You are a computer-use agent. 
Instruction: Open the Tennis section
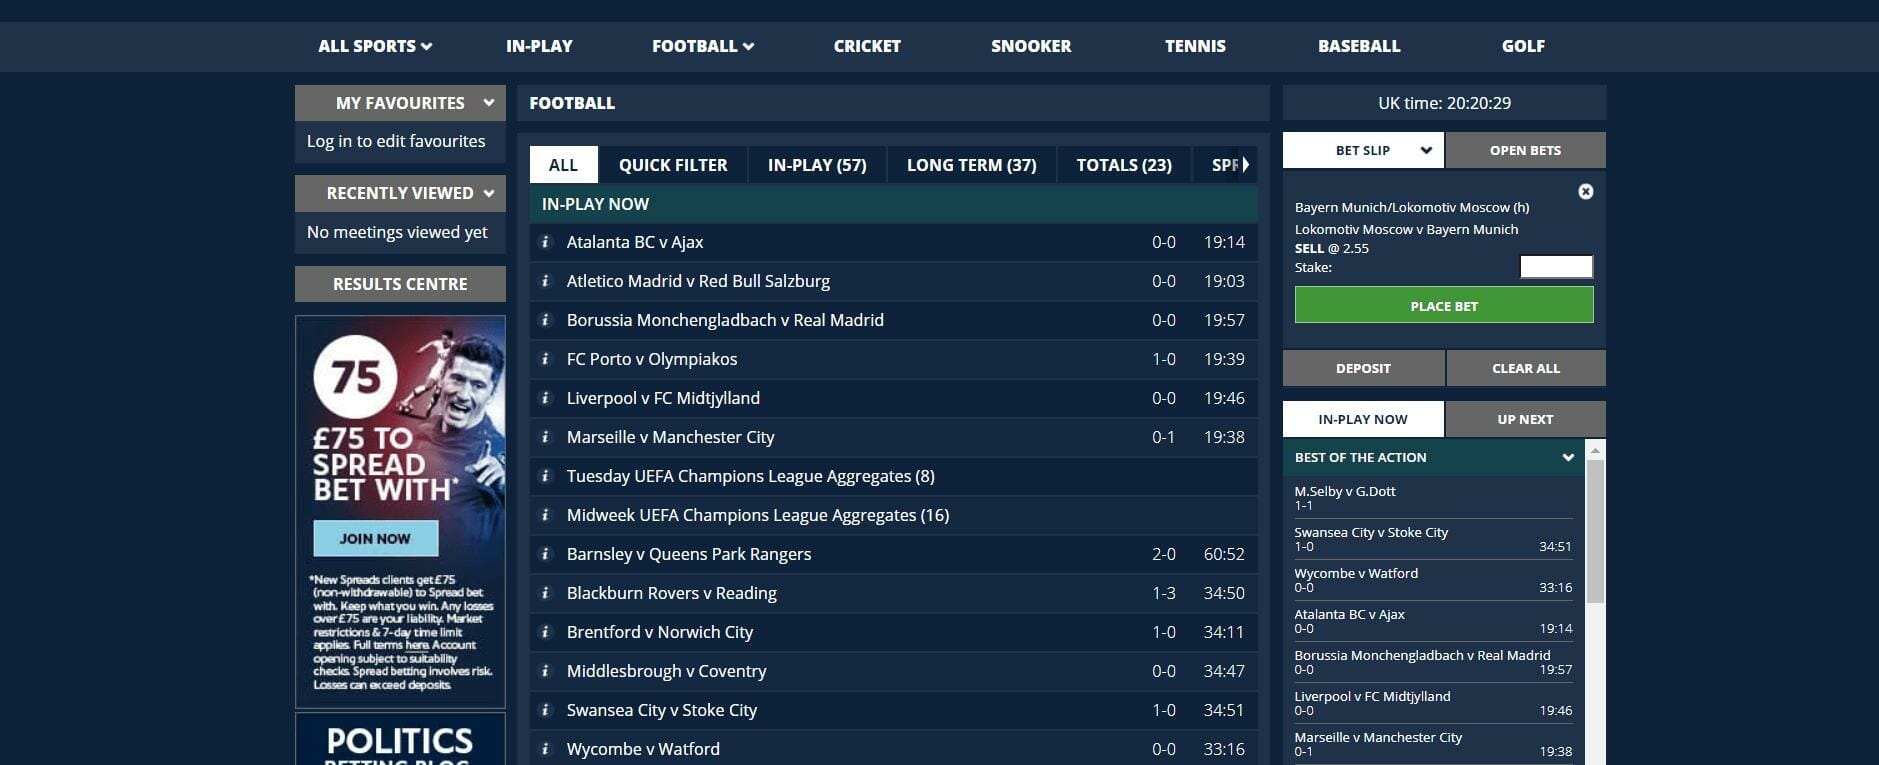pos(1195,46)
